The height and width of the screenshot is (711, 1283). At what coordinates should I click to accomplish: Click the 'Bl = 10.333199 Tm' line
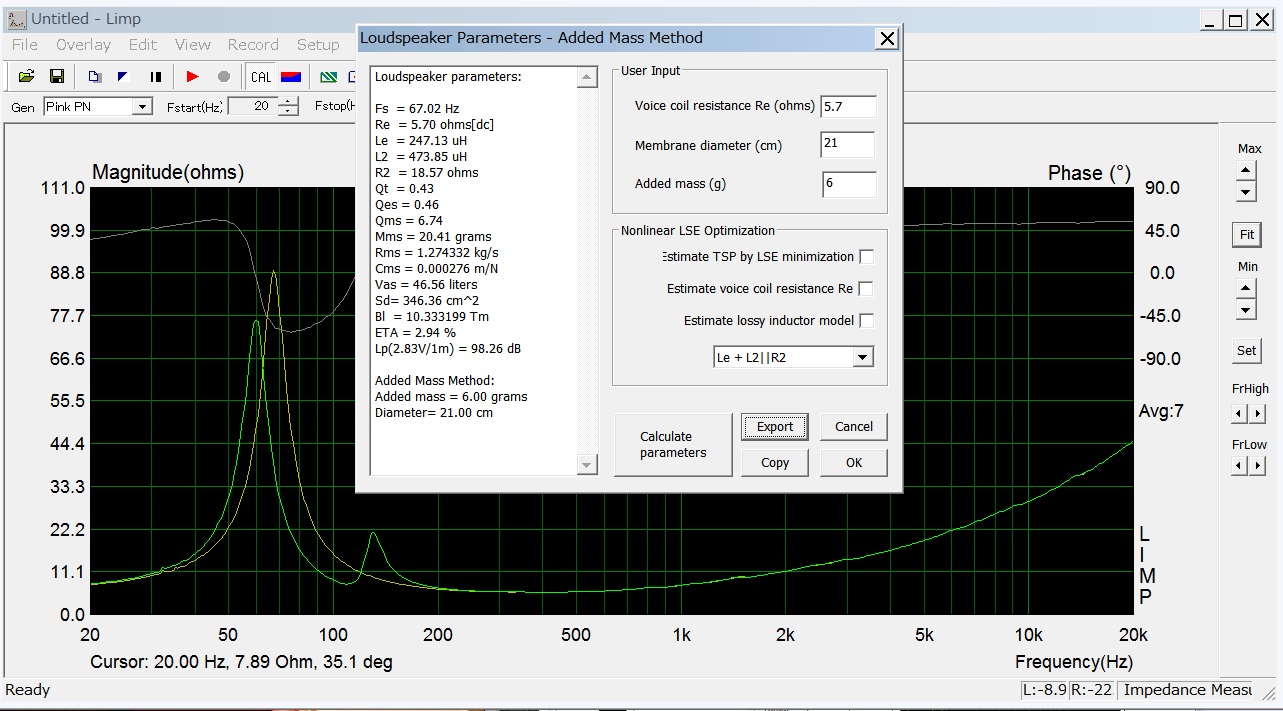coord(432,316)
